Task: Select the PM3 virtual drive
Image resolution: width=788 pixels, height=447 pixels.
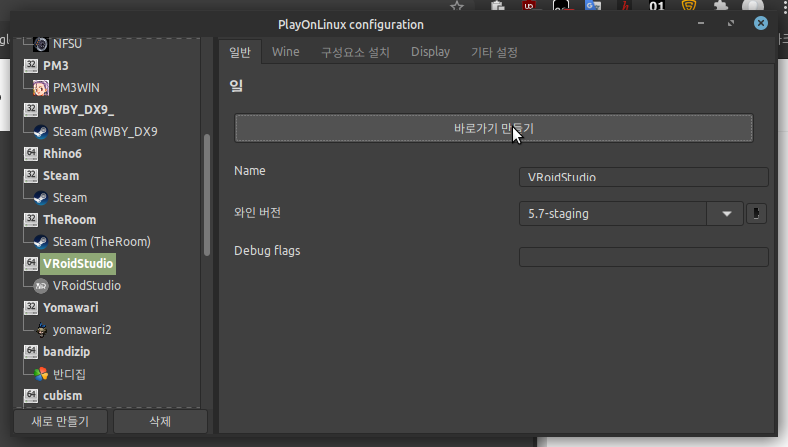Action: [56, 66]
